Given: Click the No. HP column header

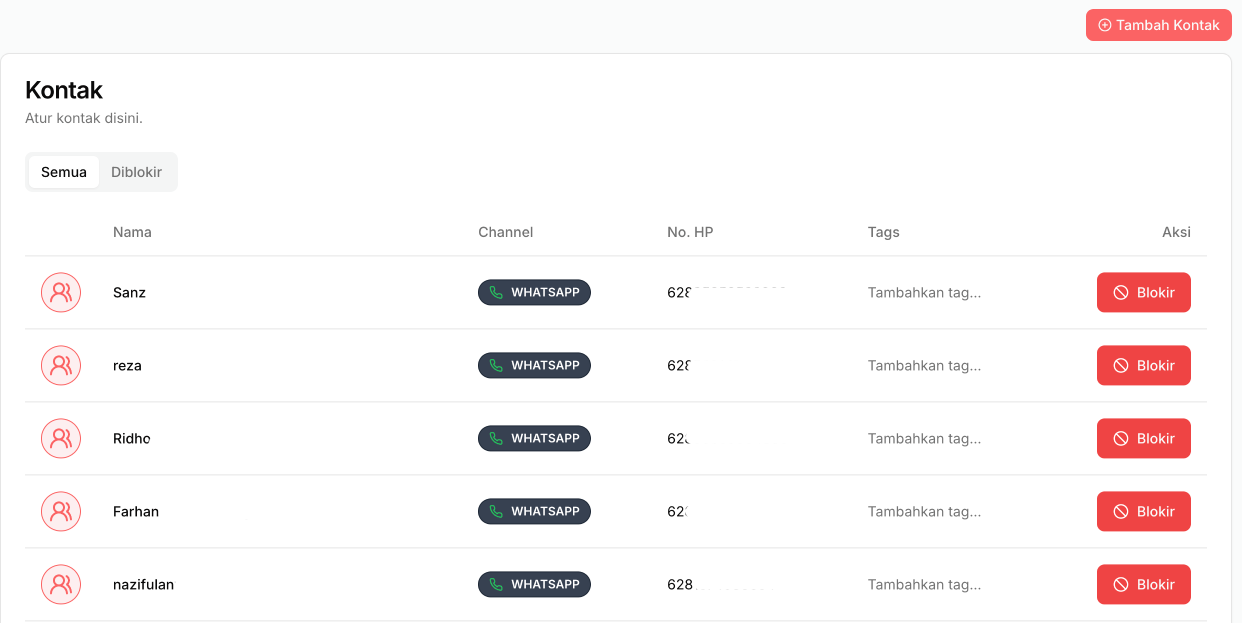Looking at the screenshot, I should point(690,231).
